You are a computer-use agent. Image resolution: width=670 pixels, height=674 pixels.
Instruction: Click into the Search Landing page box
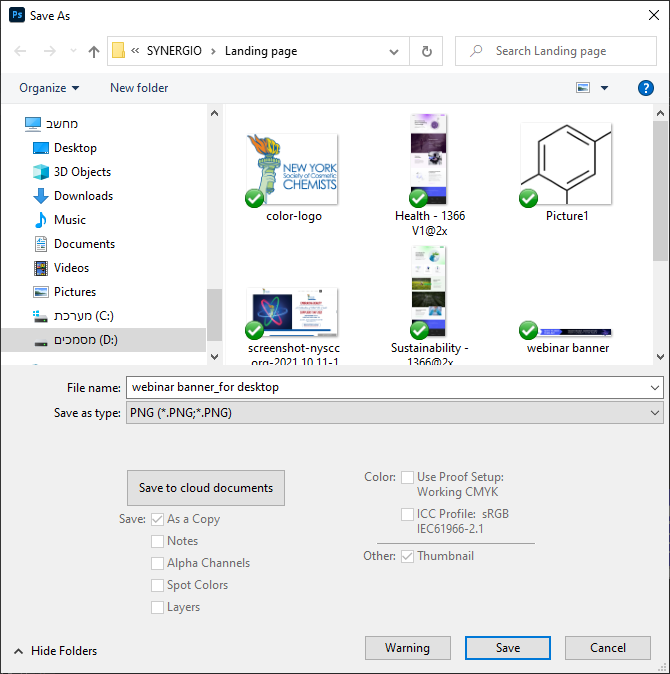[556, 51]
